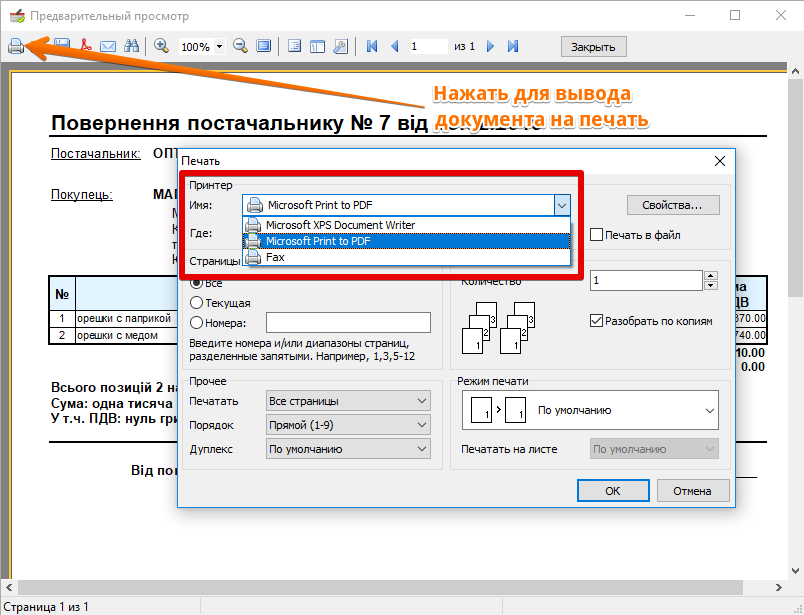Click the print icon in the preview toolbar
The width and height of the screenshot is (804, 615).
(x=16, y=46)
